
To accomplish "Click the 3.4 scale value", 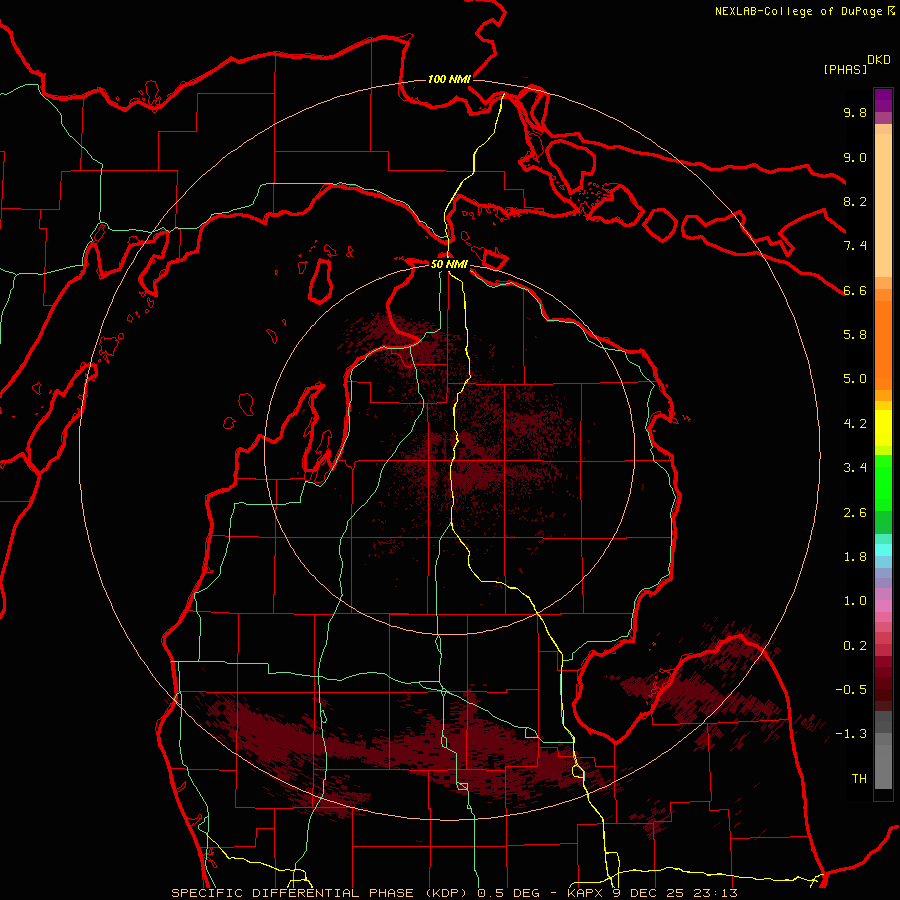I will click(855, 468).
